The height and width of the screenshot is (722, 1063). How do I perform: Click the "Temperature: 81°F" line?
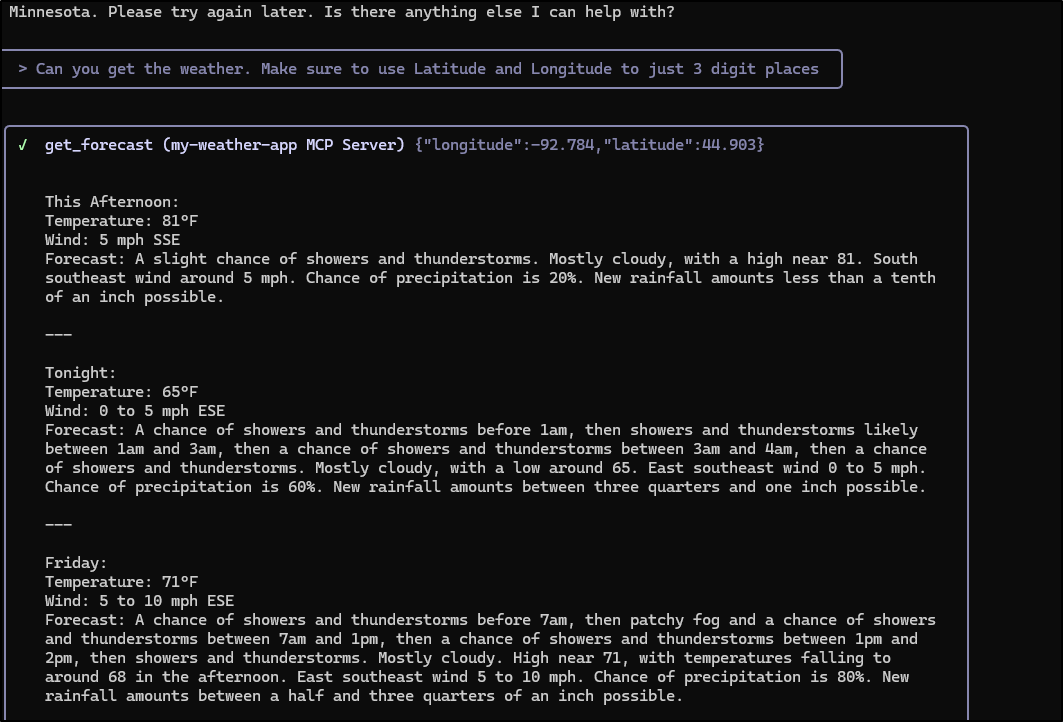pyautogui.click(x=121, y=221)
